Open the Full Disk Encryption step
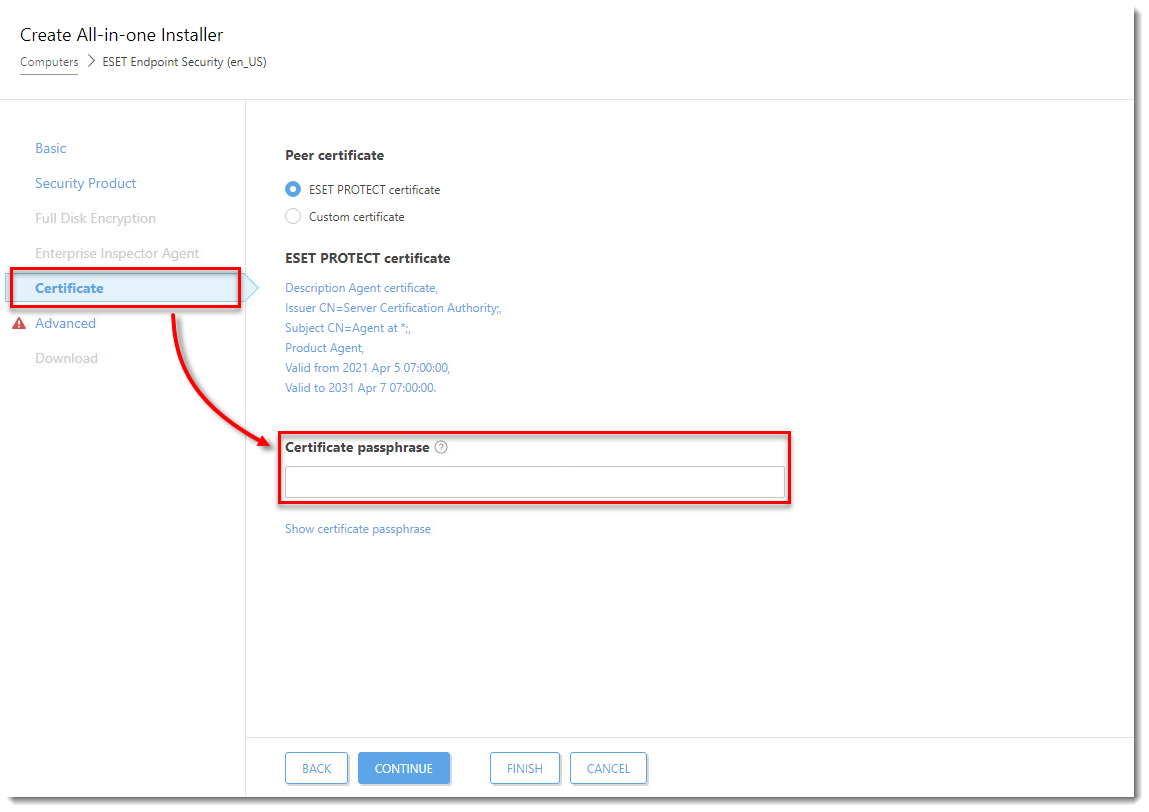 point(95,218)
